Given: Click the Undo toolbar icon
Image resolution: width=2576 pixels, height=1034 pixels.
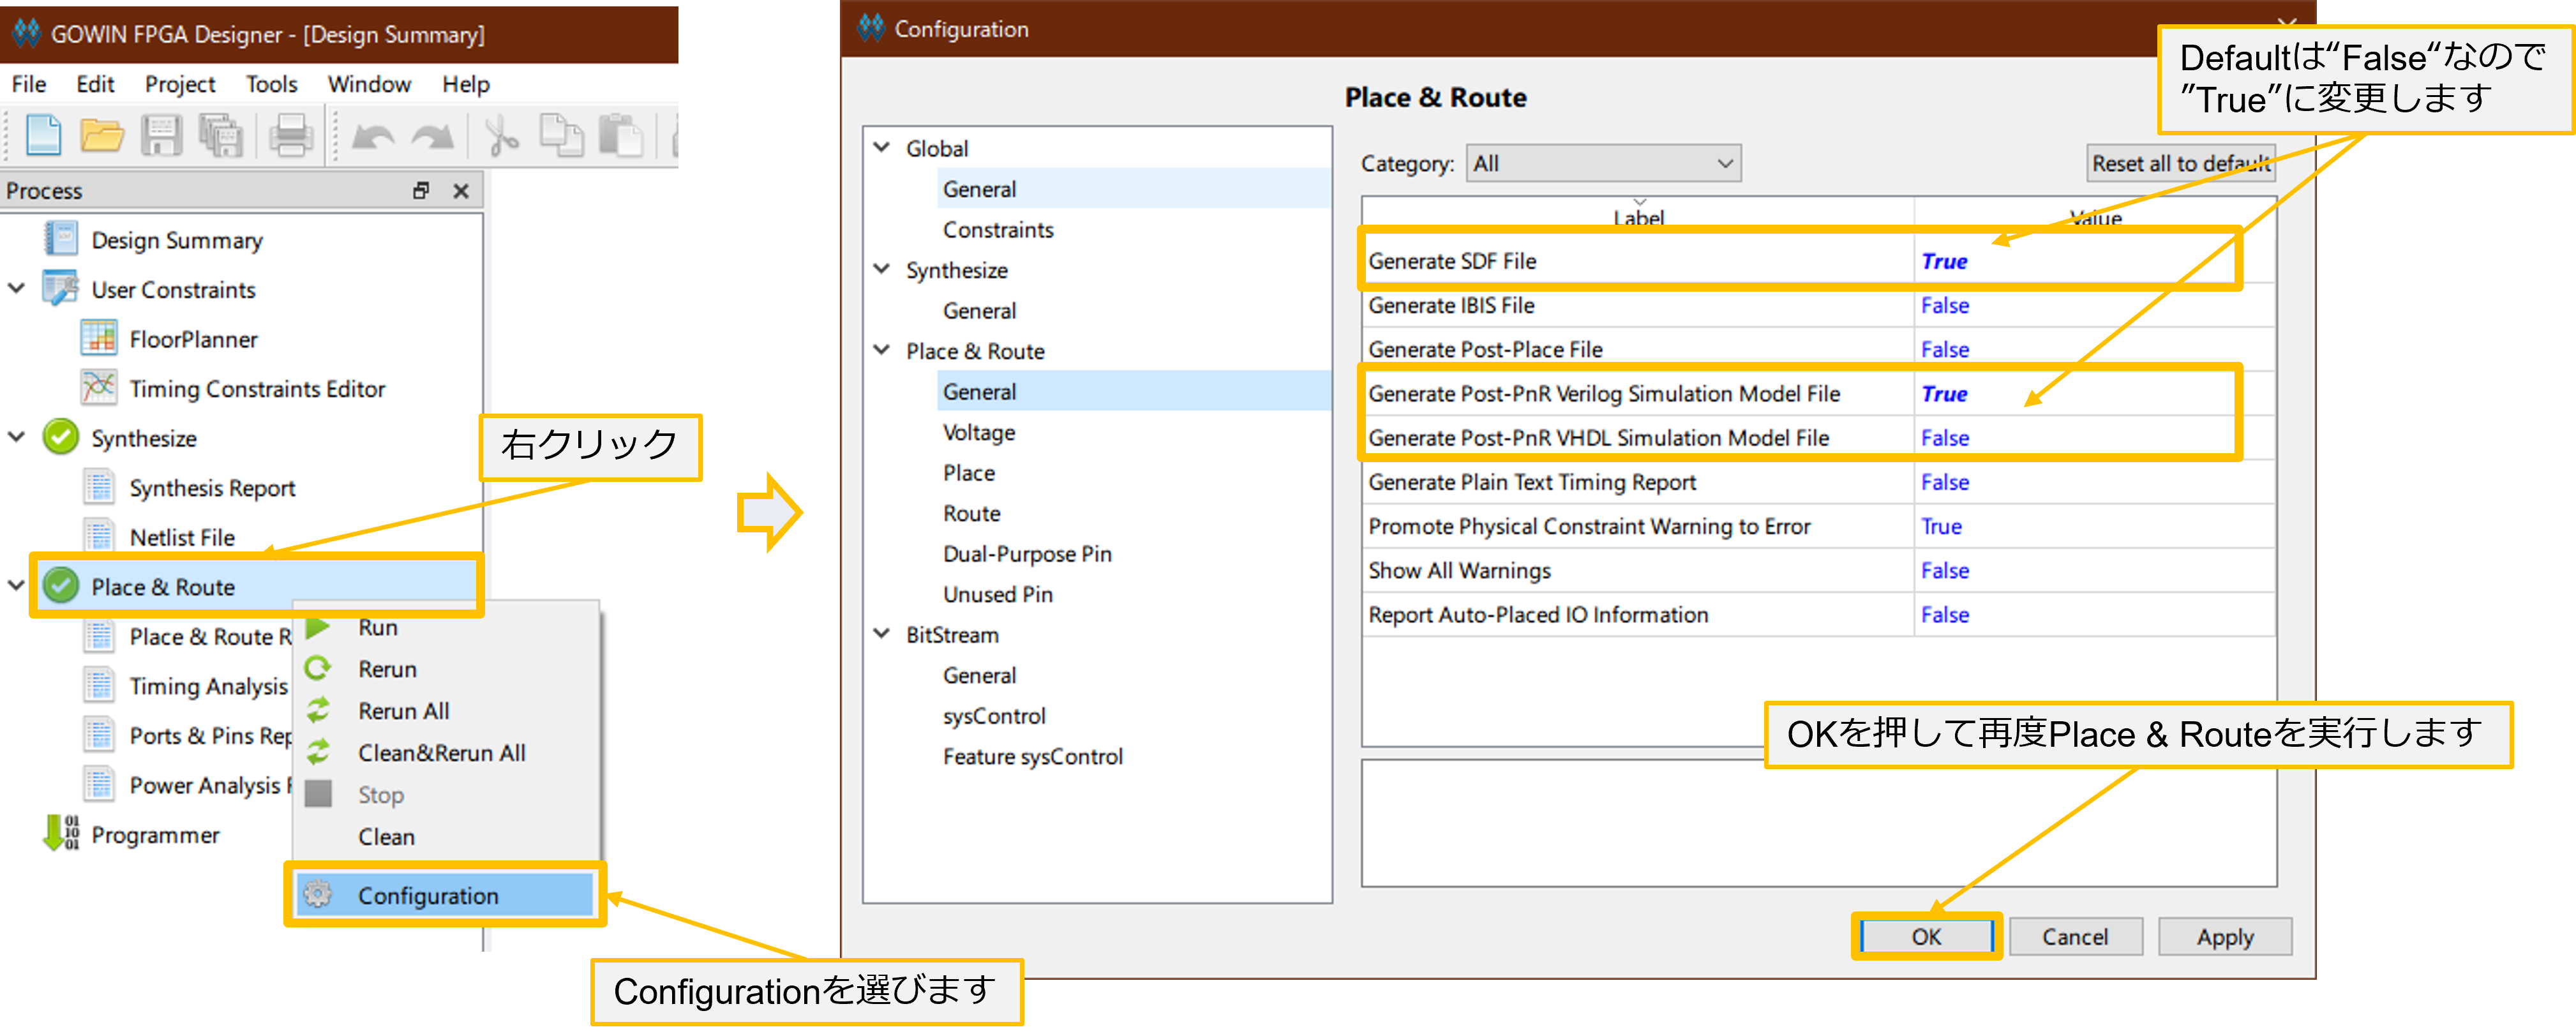Looking at the screenshot, I should [x=373, y=137].
